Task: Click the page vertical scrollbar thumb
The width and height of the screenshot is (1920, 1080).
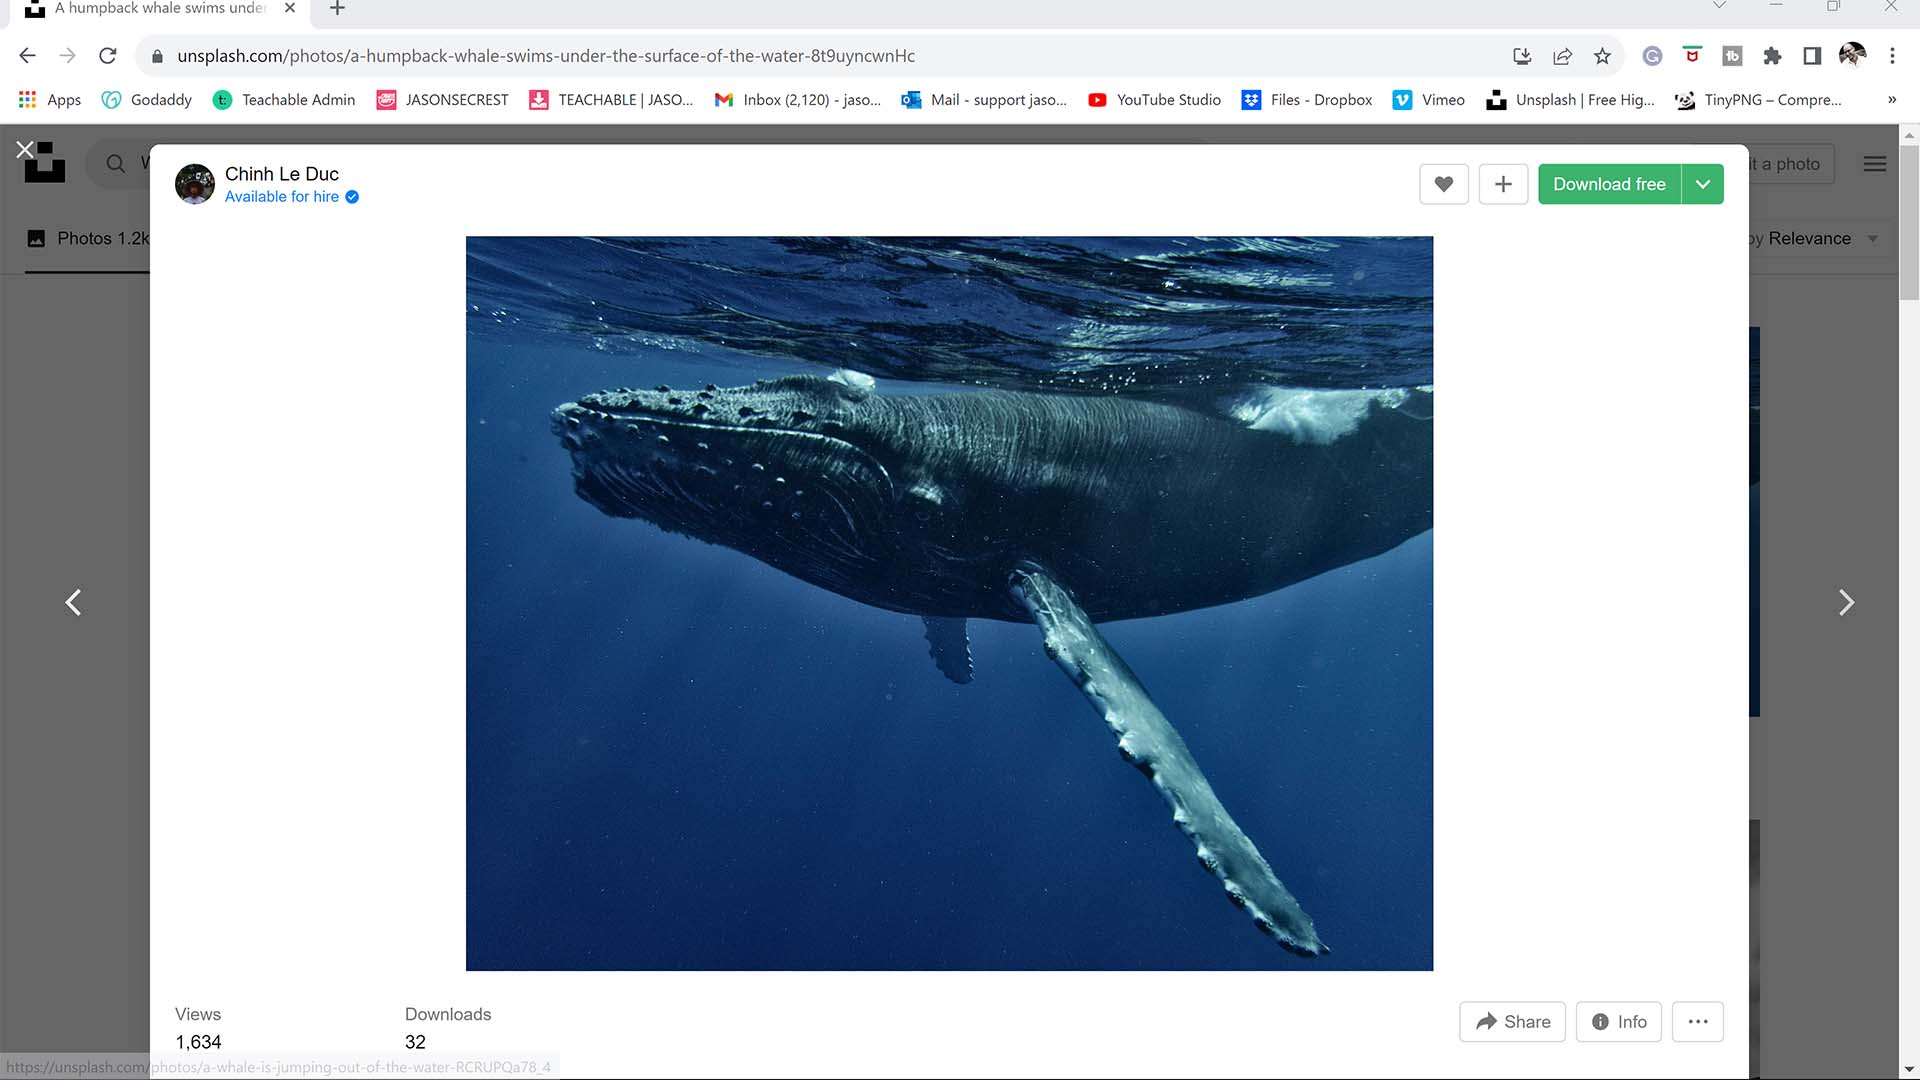Action: (x=1909, y=222)
